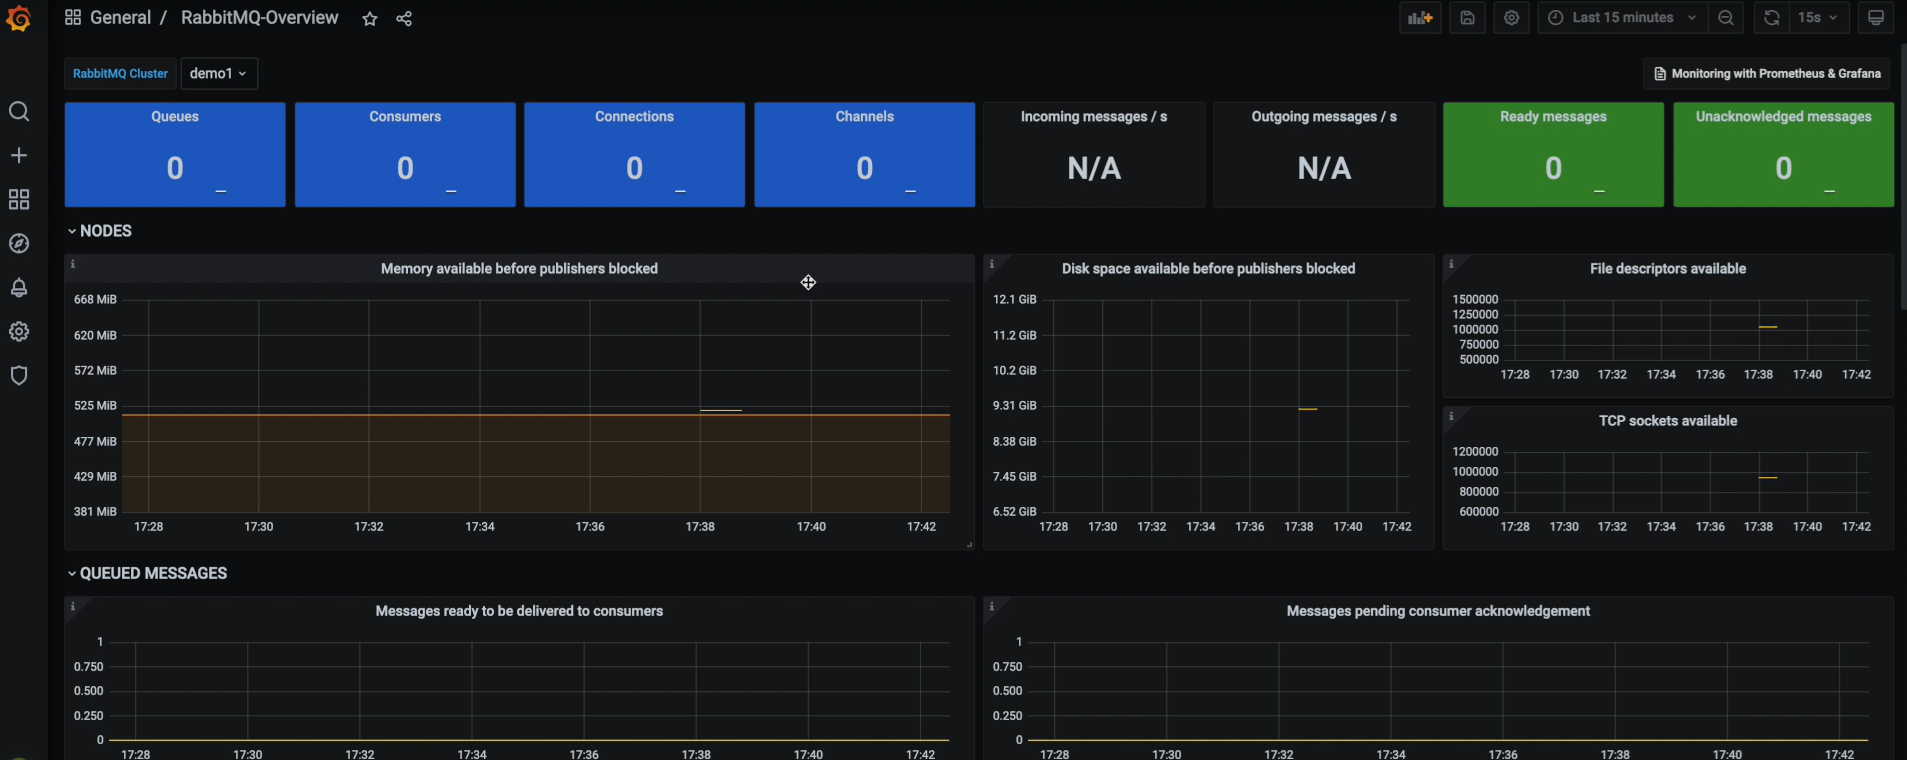Viewport: 1907px width, 760px height.
Task: Open the demo1 cluster dropdown
Action: coord(218,73)
